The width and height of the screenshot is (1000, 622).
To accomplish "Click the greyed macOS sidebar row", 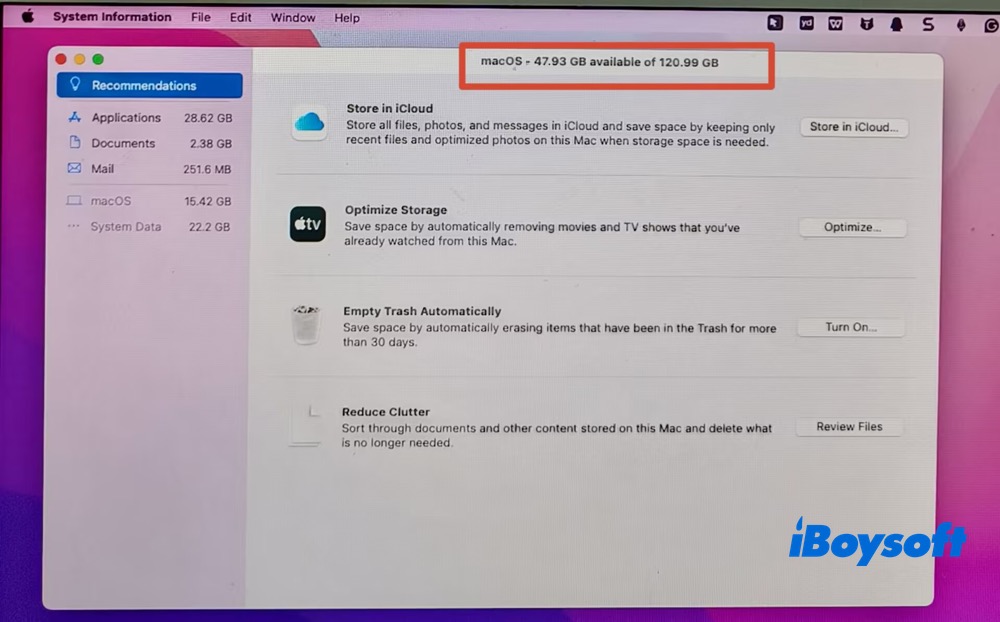I will click(x=149, y=201).
